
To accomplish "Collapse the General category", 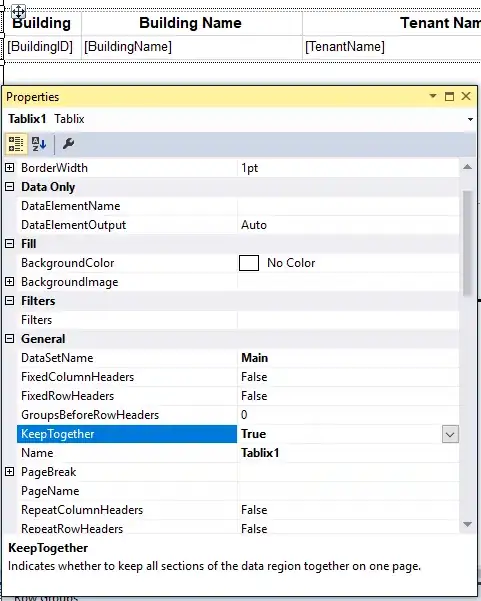I will pyautogui.click(x=10, y=339).
